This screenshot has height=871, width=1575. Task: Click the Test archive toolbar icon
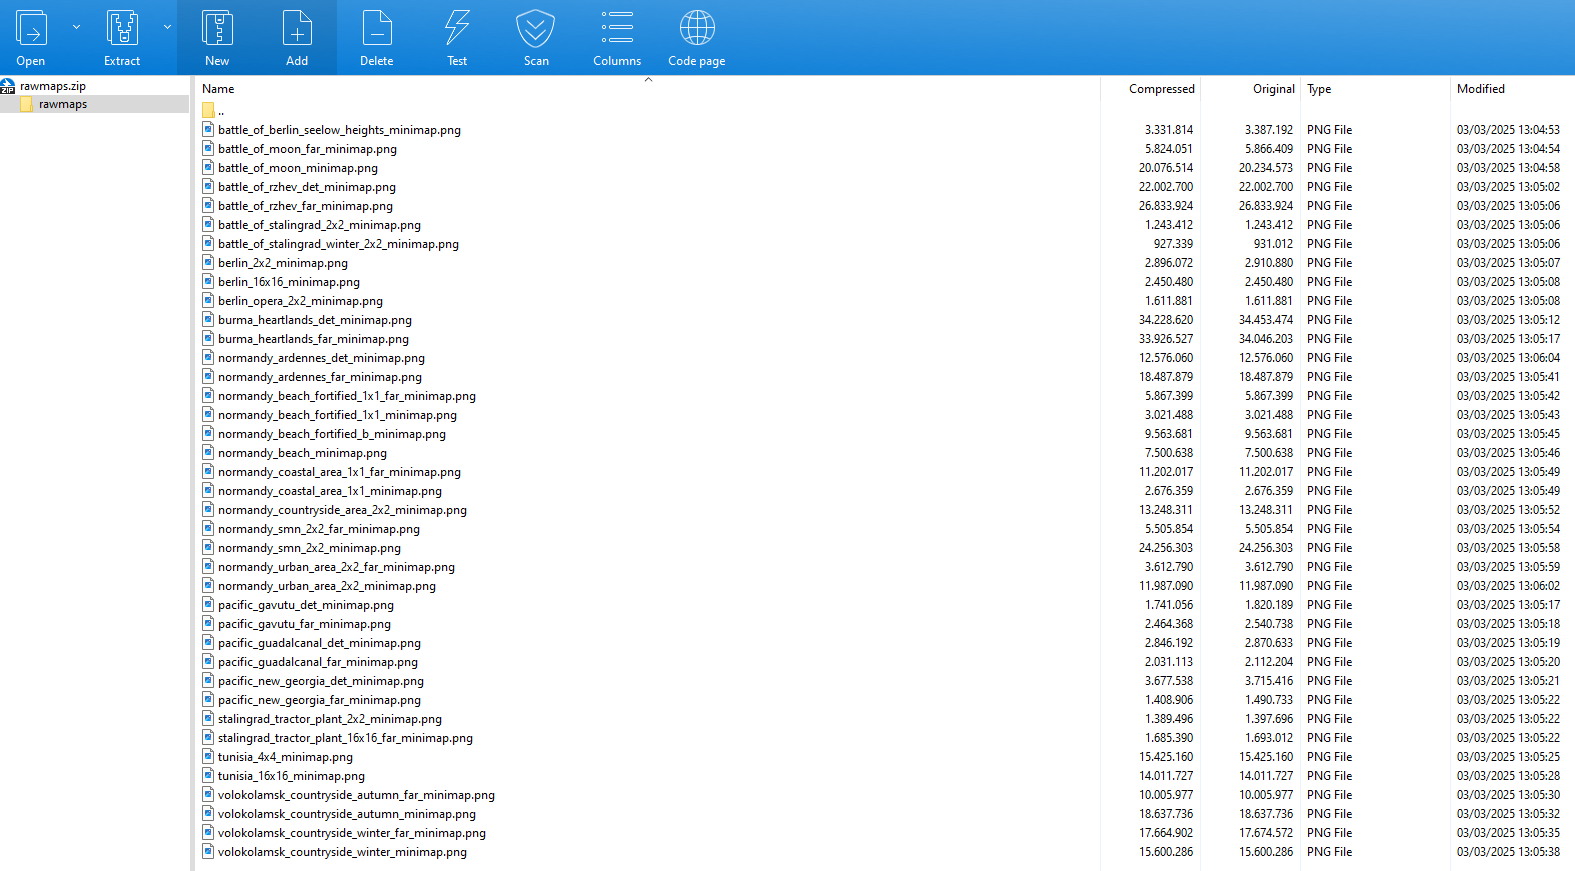(x=457, y=28)
